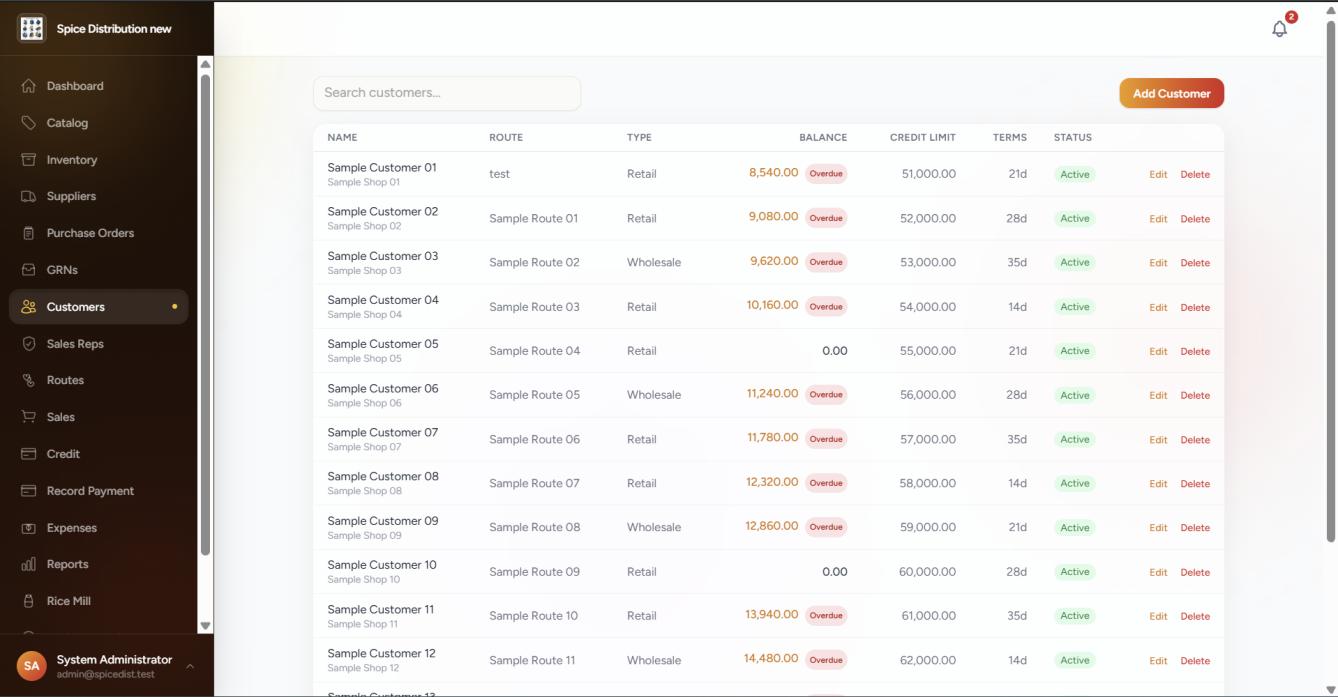Click the Routes icon in sidebar
The image size is (1338, 697).
point(29,380)
